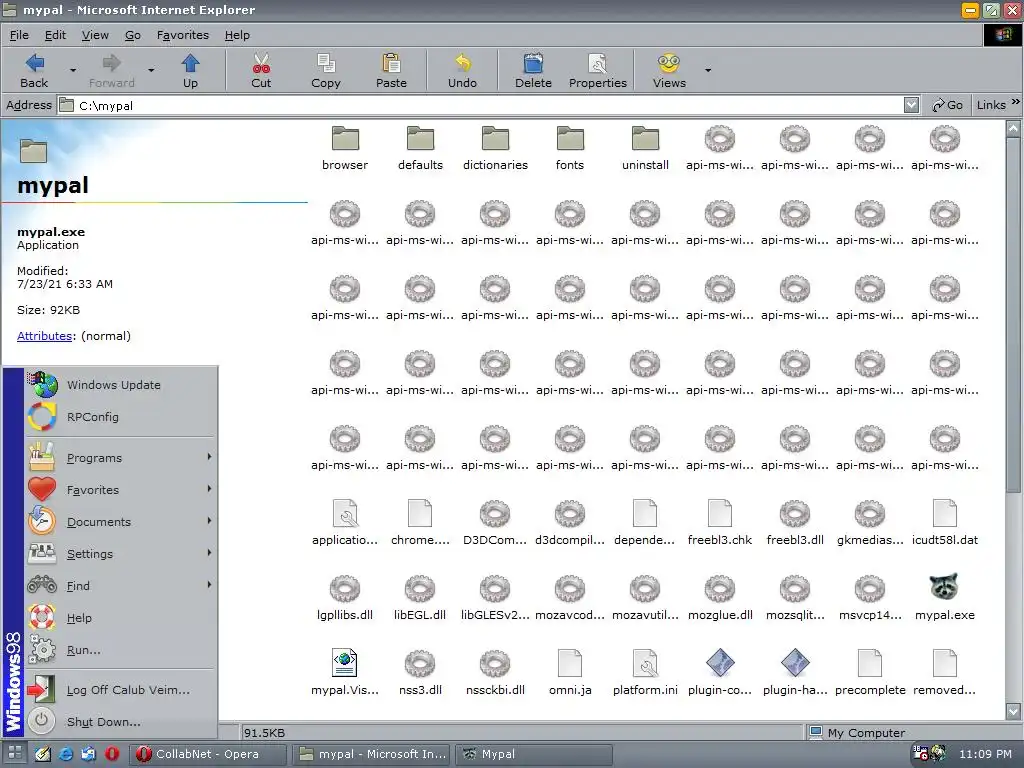This screenshot has width=1024, height=768.
Task: Open the File menu
Action: [x=19, y=35]
